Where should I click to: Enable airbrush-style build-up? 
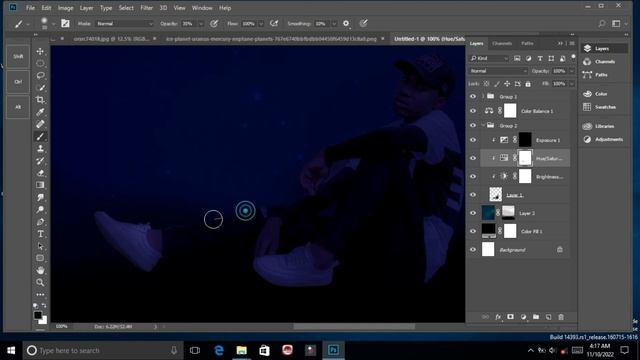(274, 23)
